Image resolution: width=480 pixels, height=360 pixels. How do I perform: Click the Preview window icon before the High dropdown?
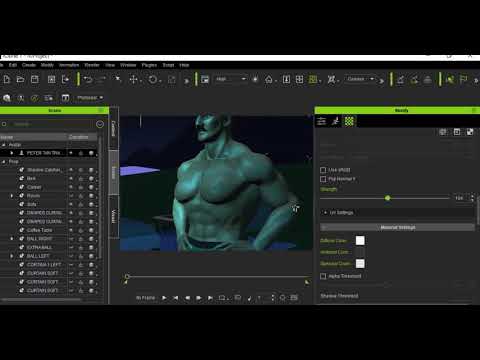click(x=205, y=79)
